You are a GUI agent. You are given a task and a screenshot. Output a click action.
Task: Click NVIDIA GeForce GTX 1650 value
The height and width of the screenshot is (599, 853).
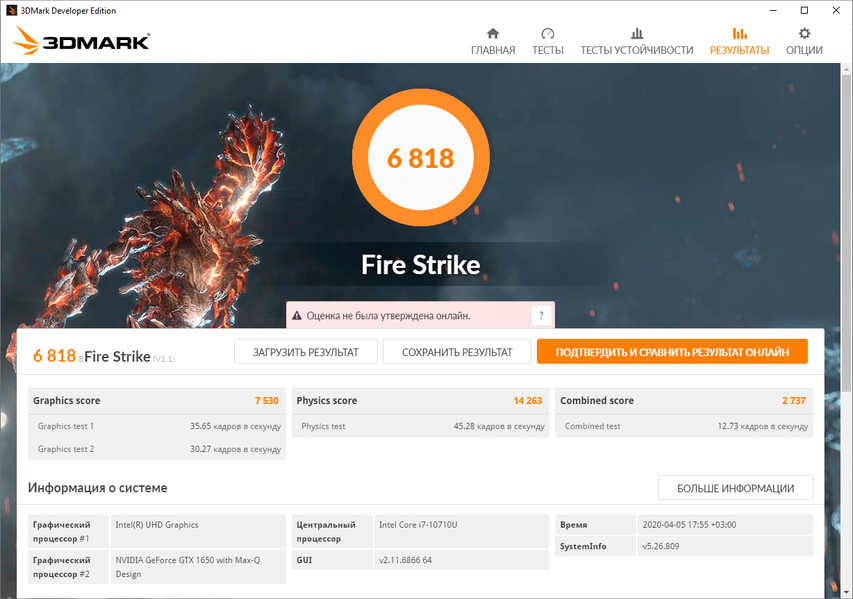[x=188, y=567]
